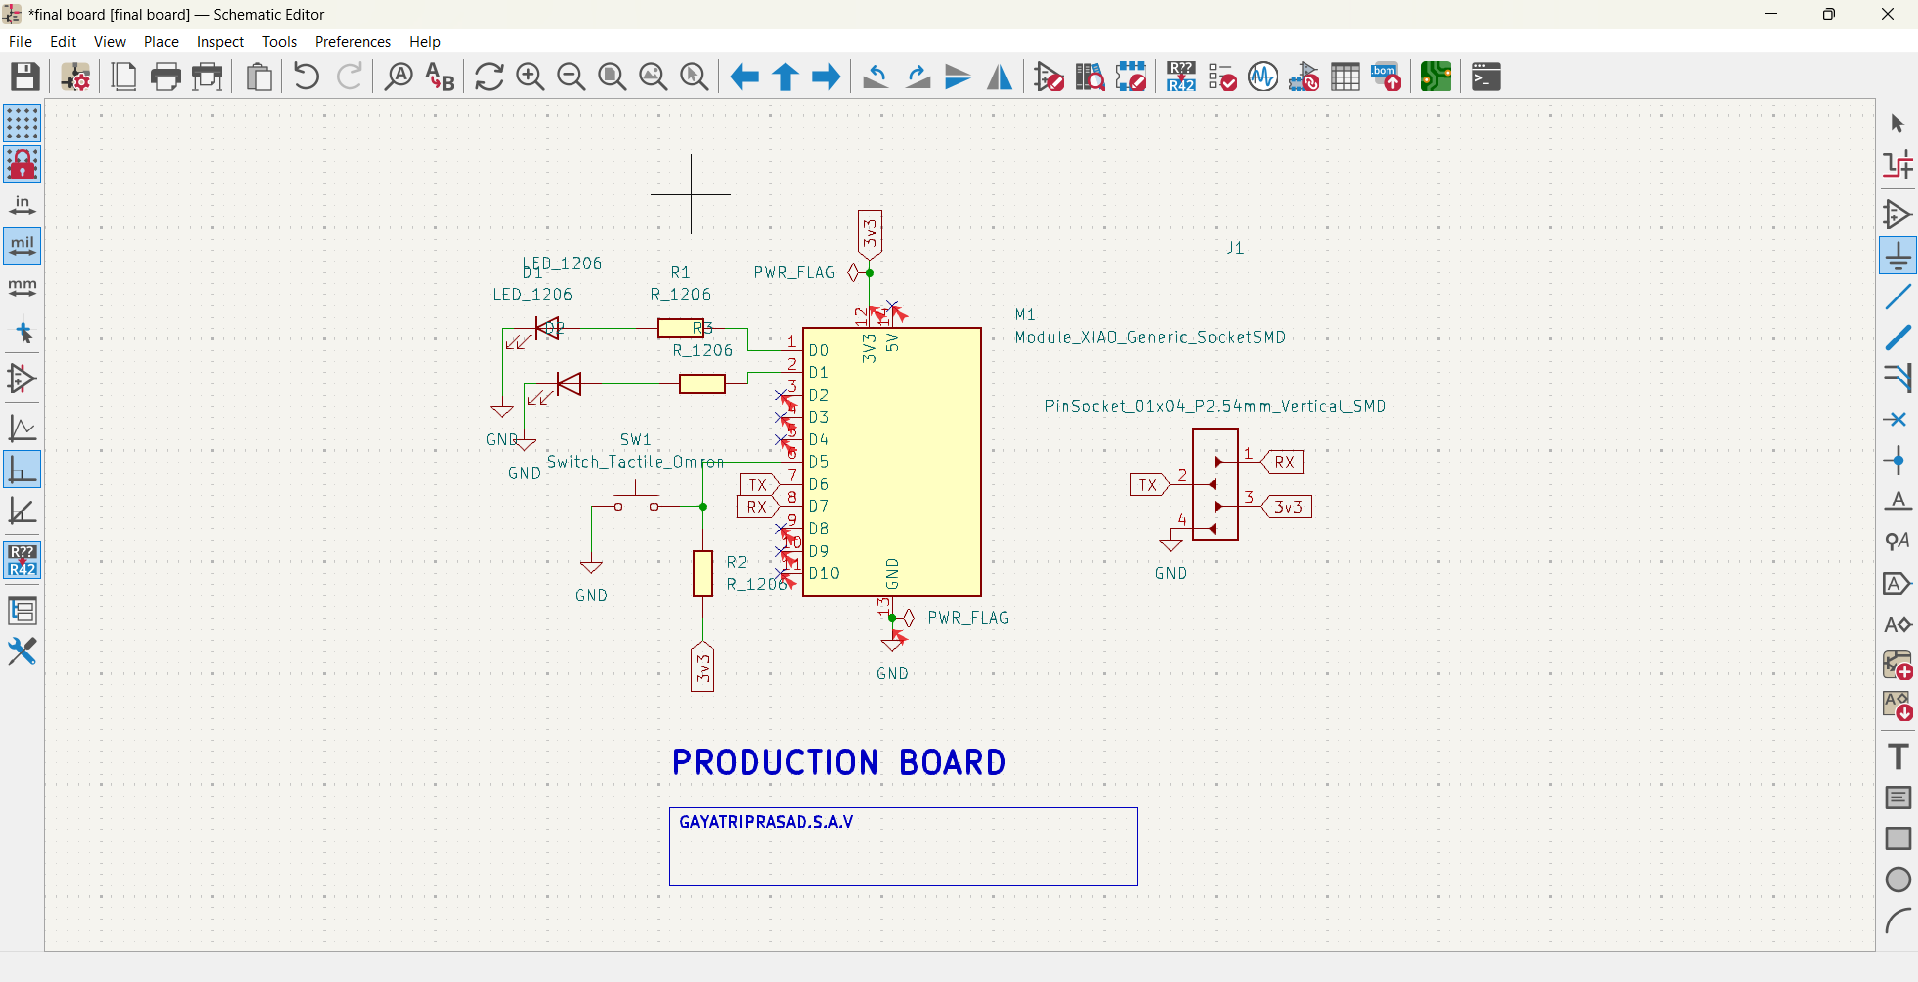Image resolution: width=1918 pixels, height=982 pixels.
Task: Pick the Draw Bus tool
Action: [x=1898, y=338]
